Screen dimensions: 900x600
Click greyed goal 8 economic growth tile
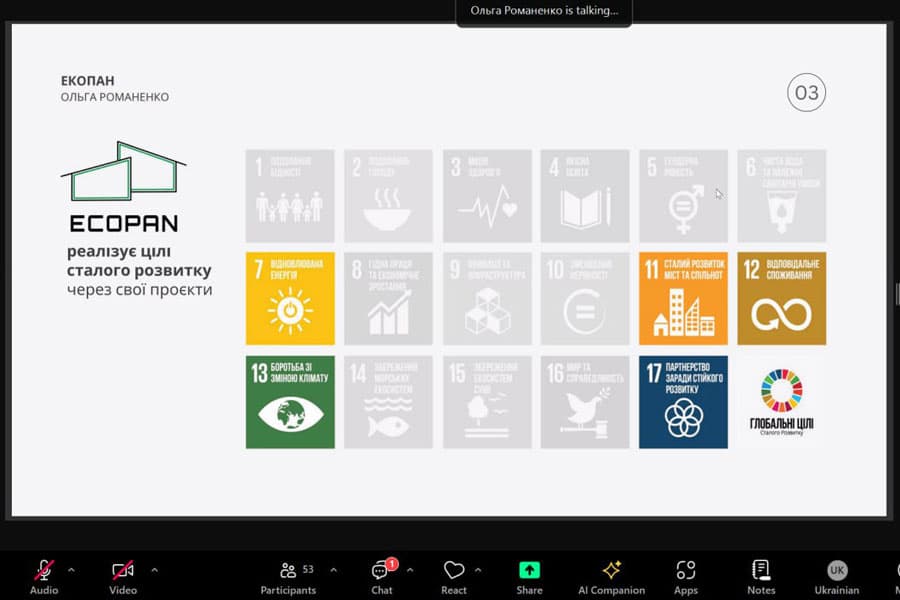[x=388, y=299]
